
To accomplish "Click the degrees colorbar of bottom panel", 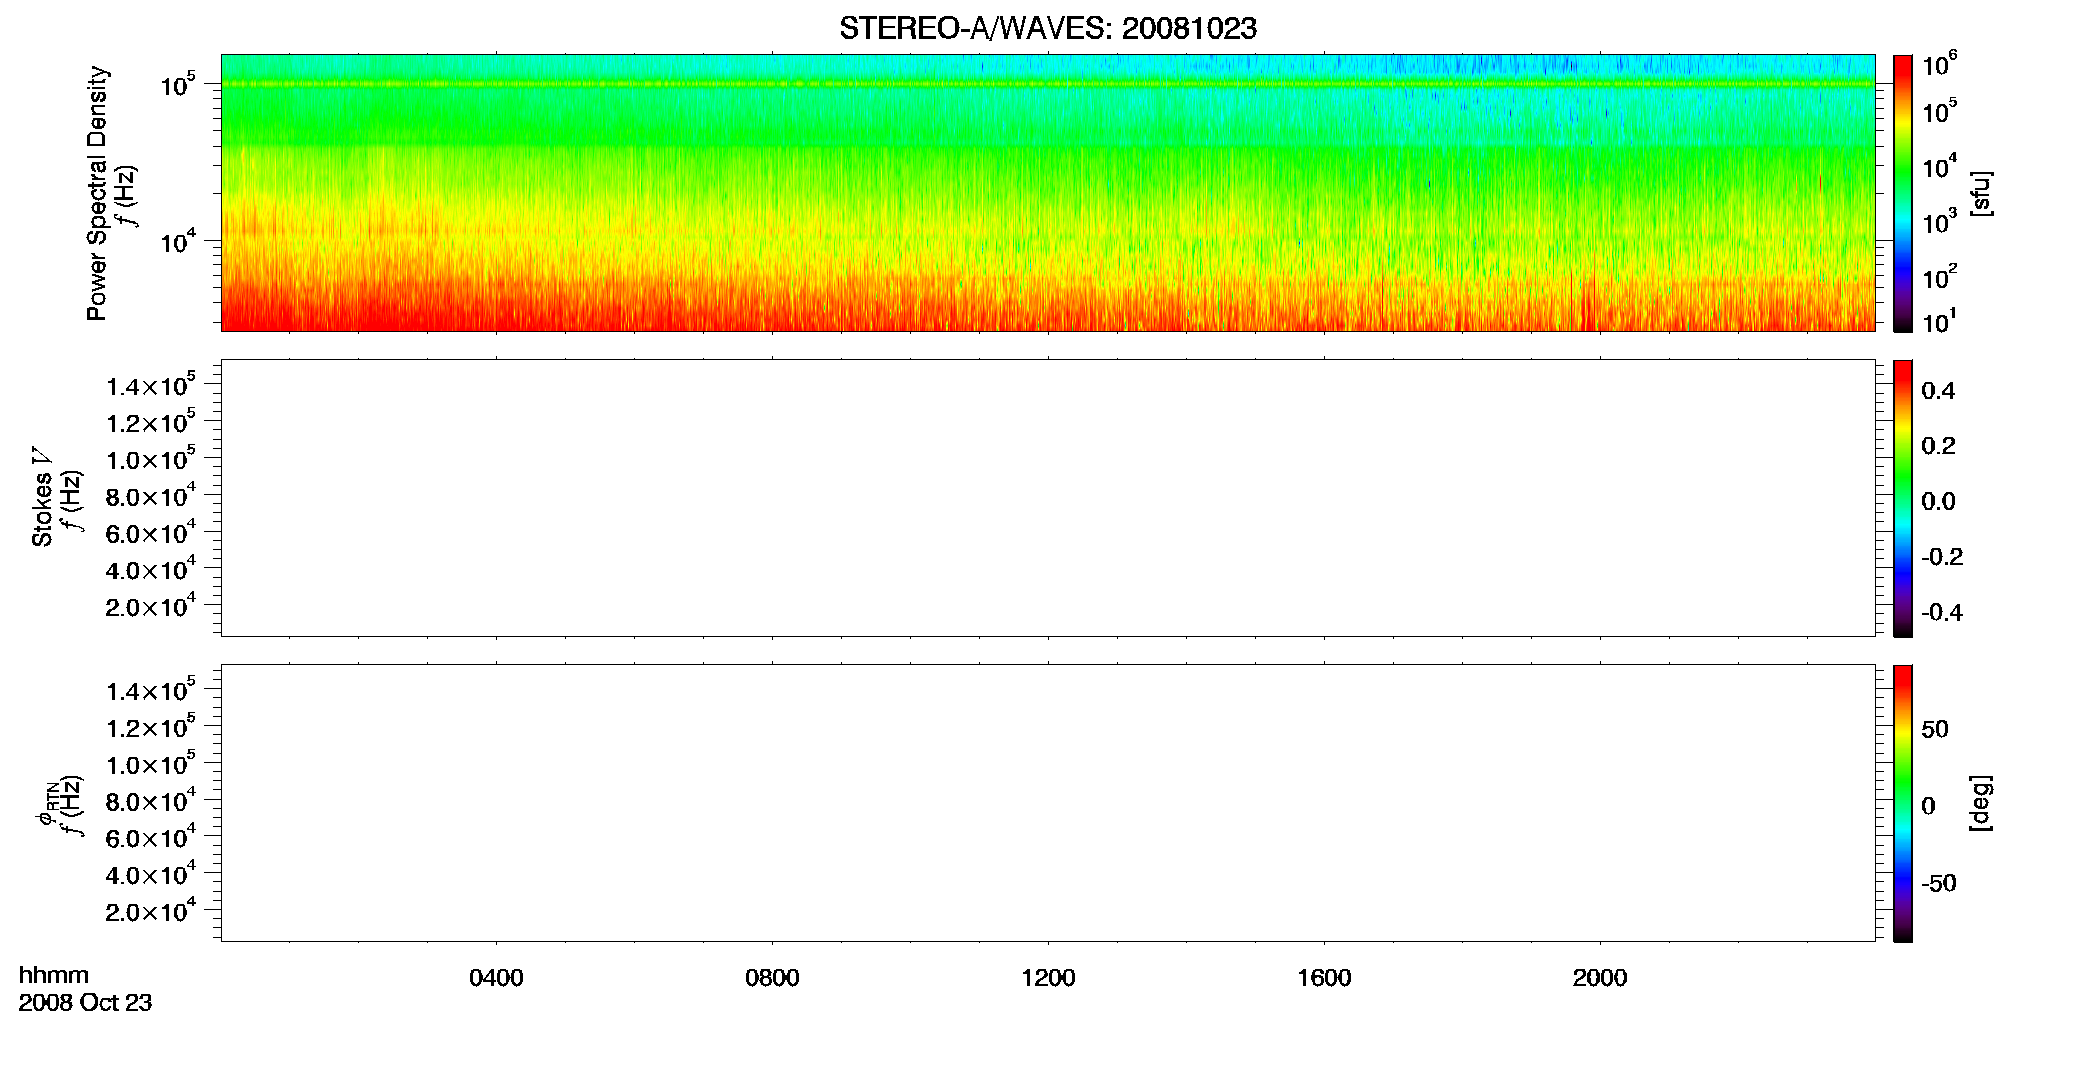I will 1902,803.
